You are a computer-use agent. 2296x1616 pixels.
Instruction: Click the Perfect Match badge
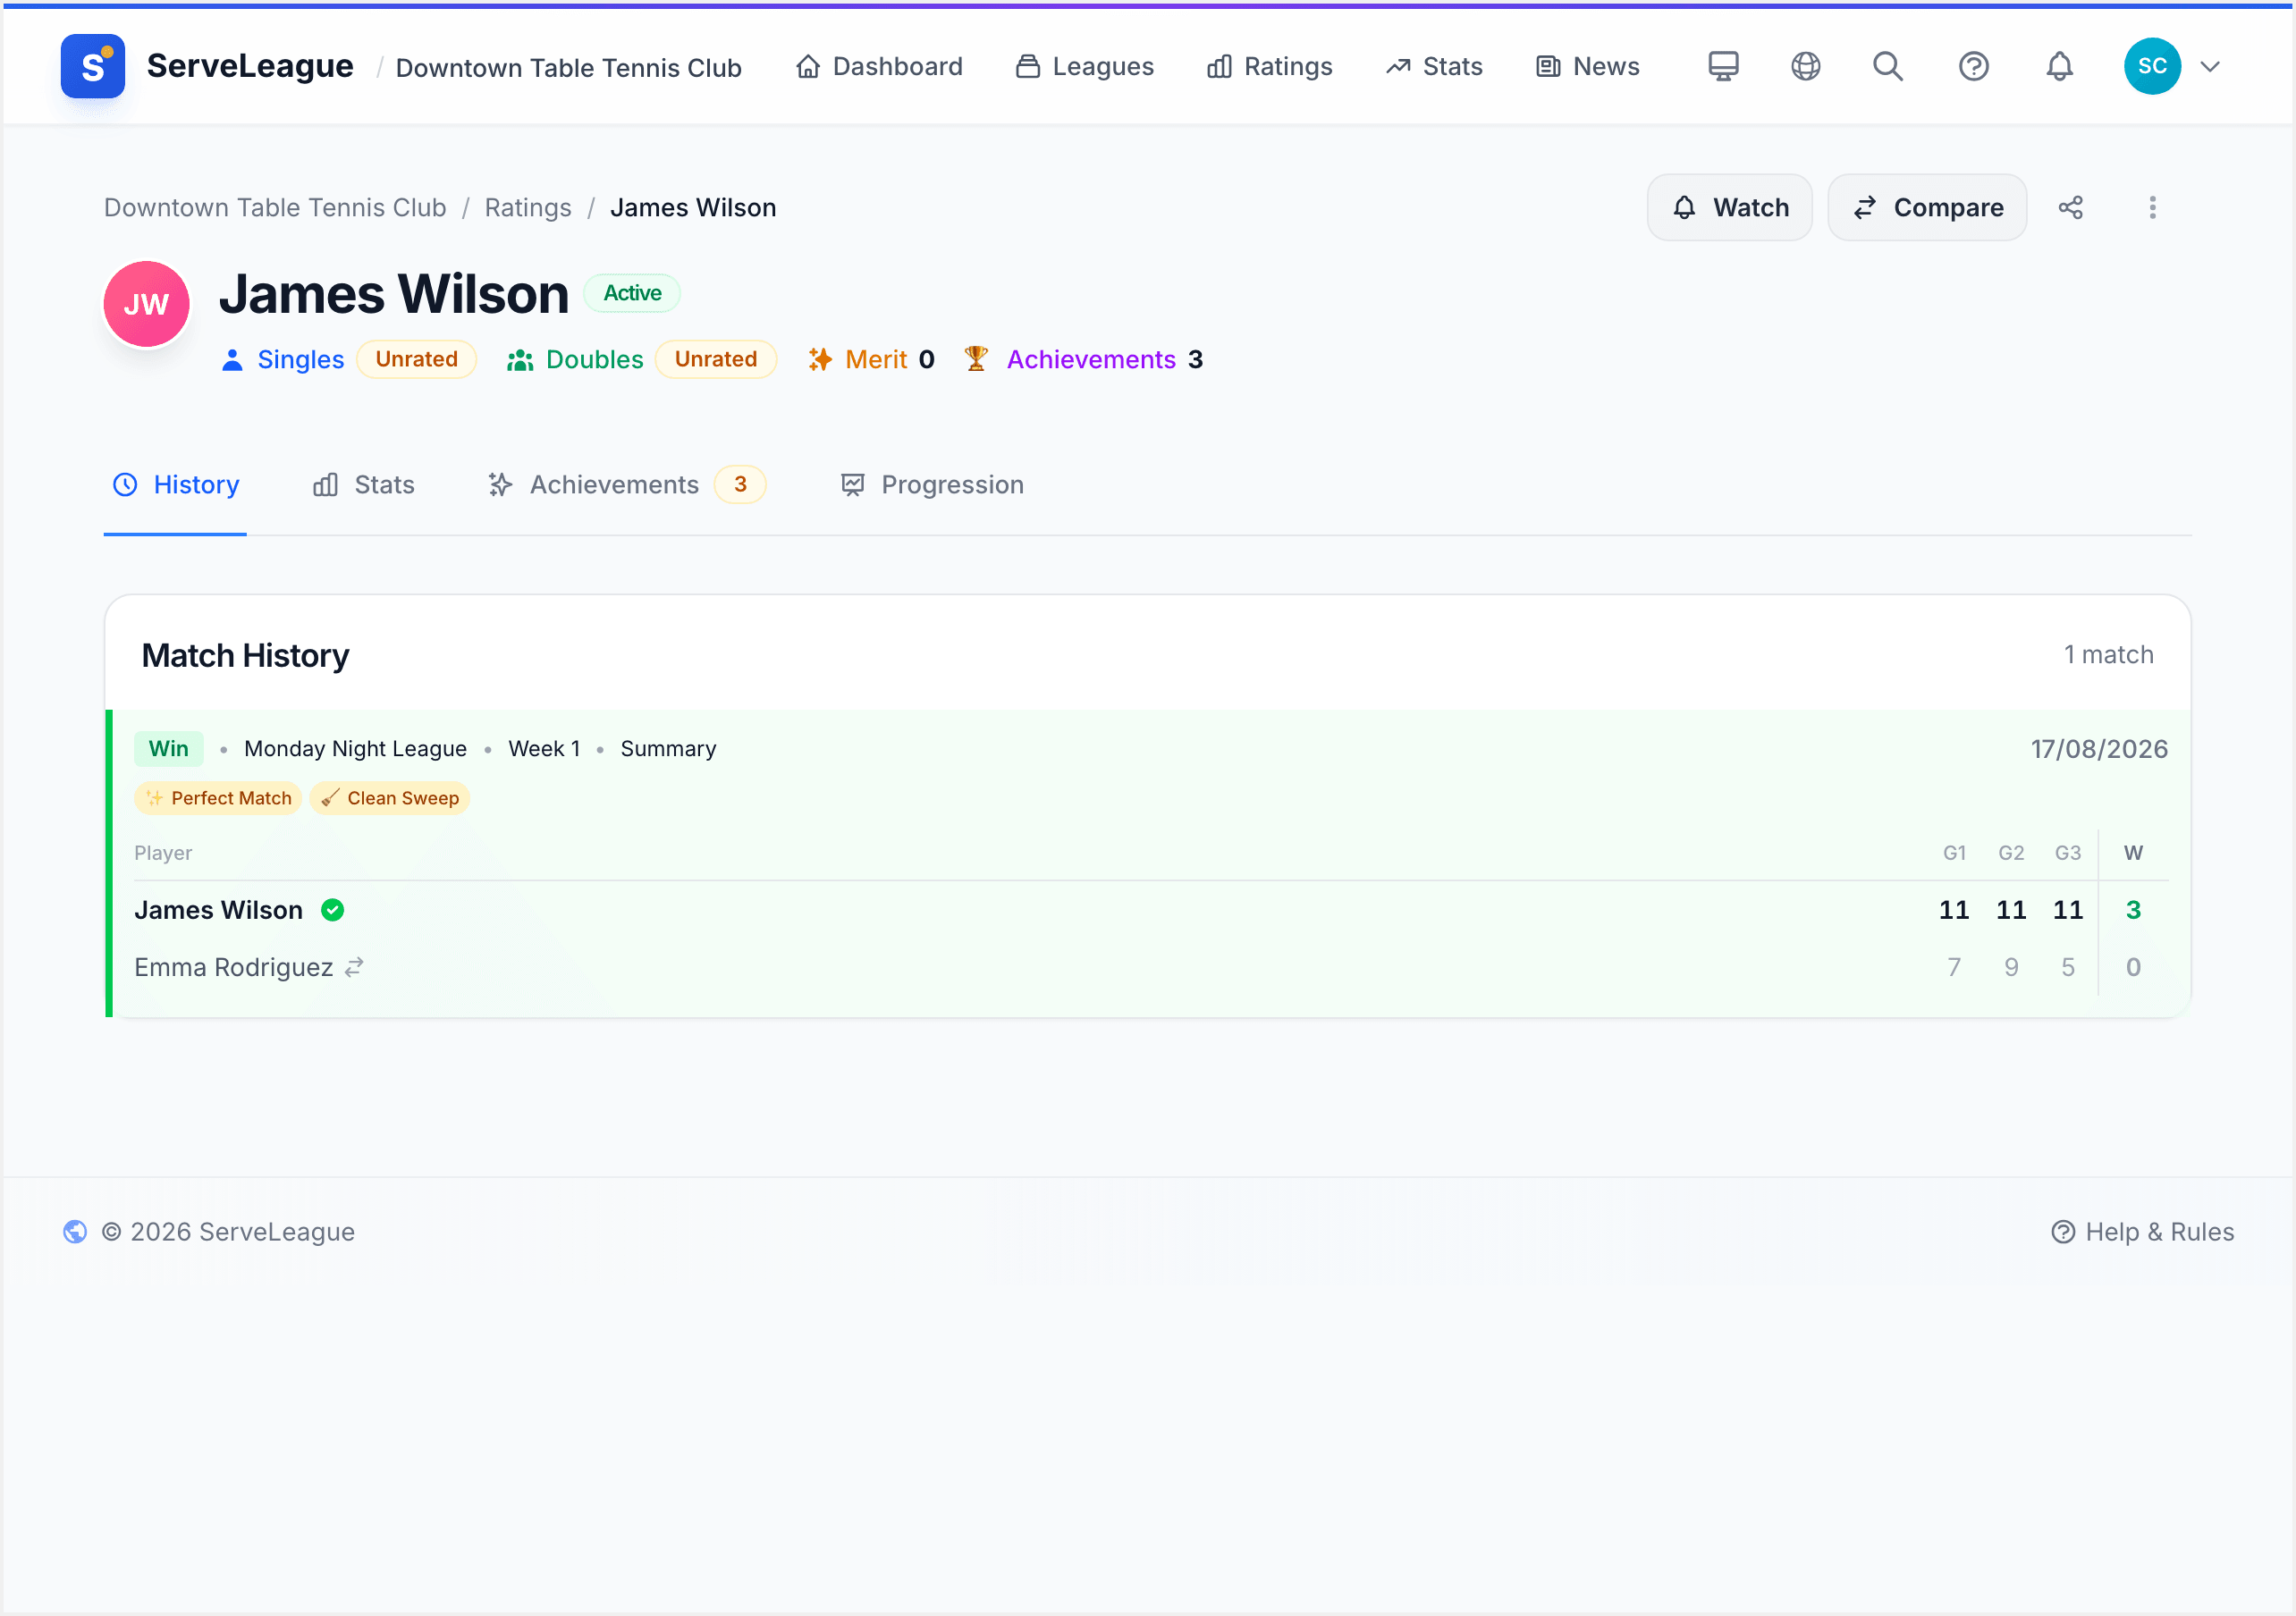coord(218,798)
